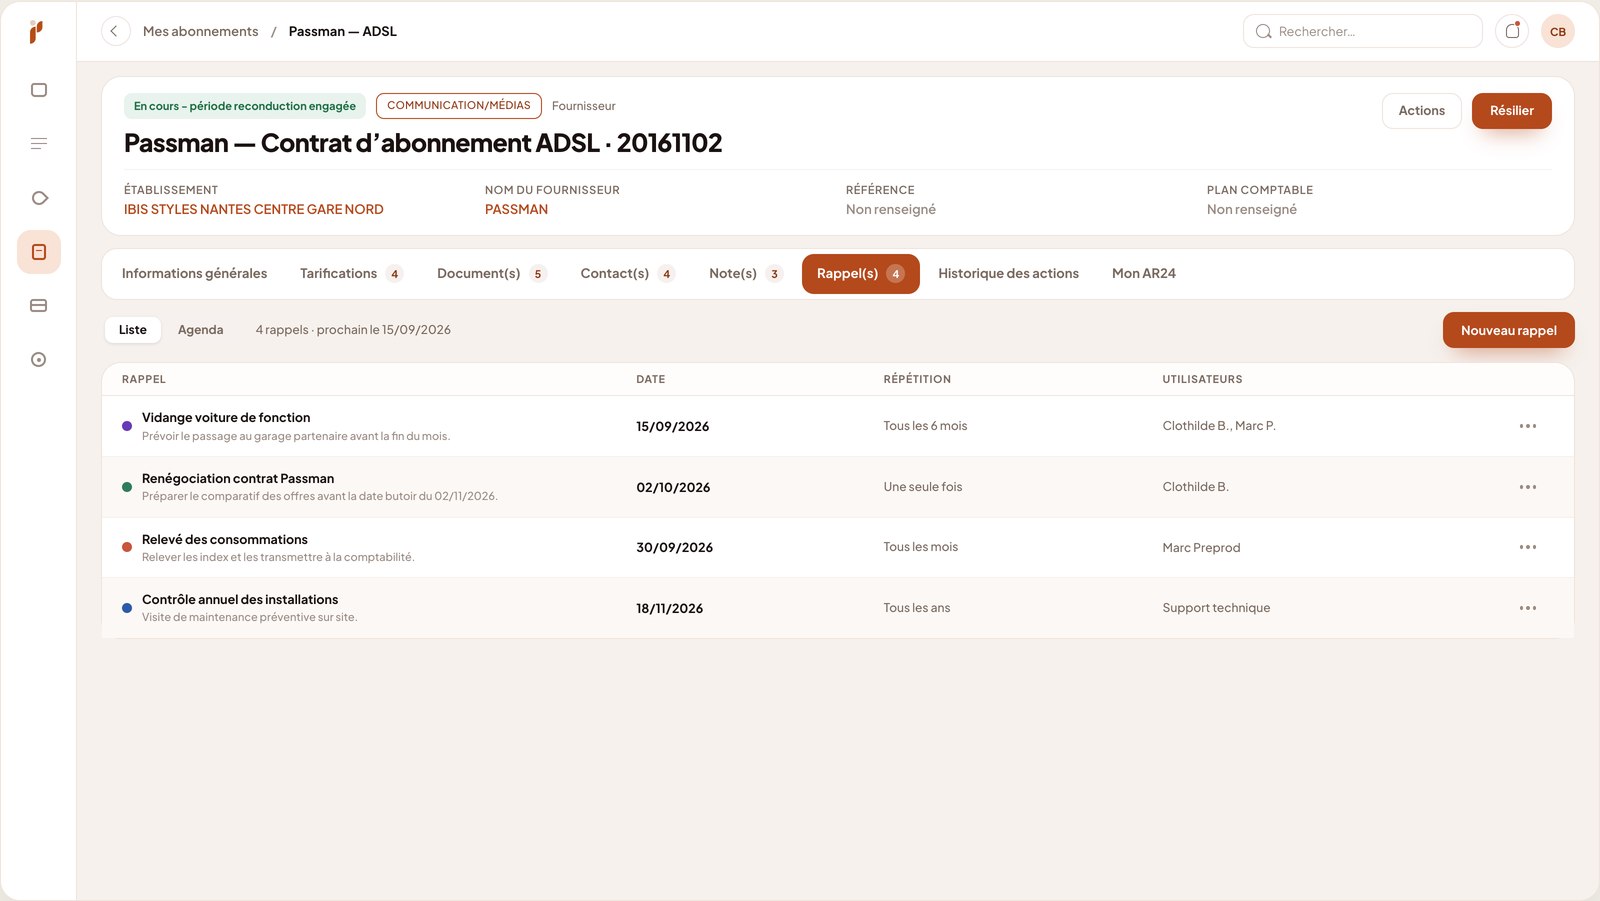The image size is (1600, 901).
Task: Click the Tous les 6 mois repetition
Action: [925, 426]
